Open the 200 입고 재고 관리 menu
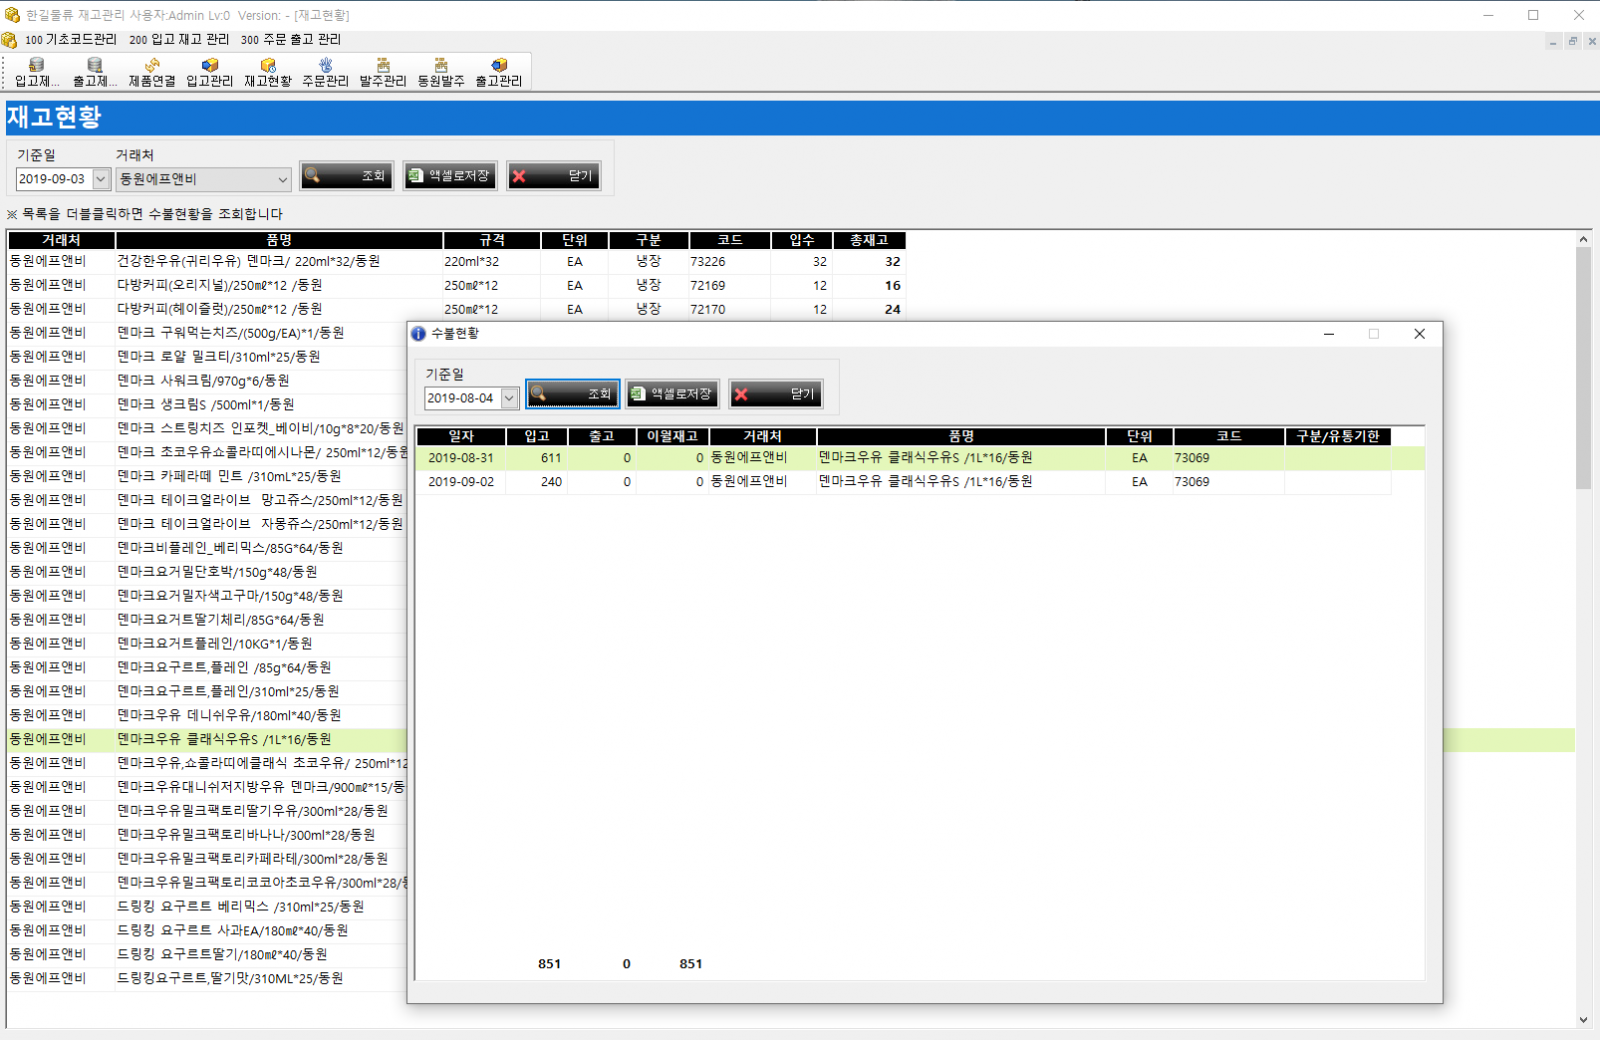Screen dimensions: 1600x1040 (x=179, y=40)
